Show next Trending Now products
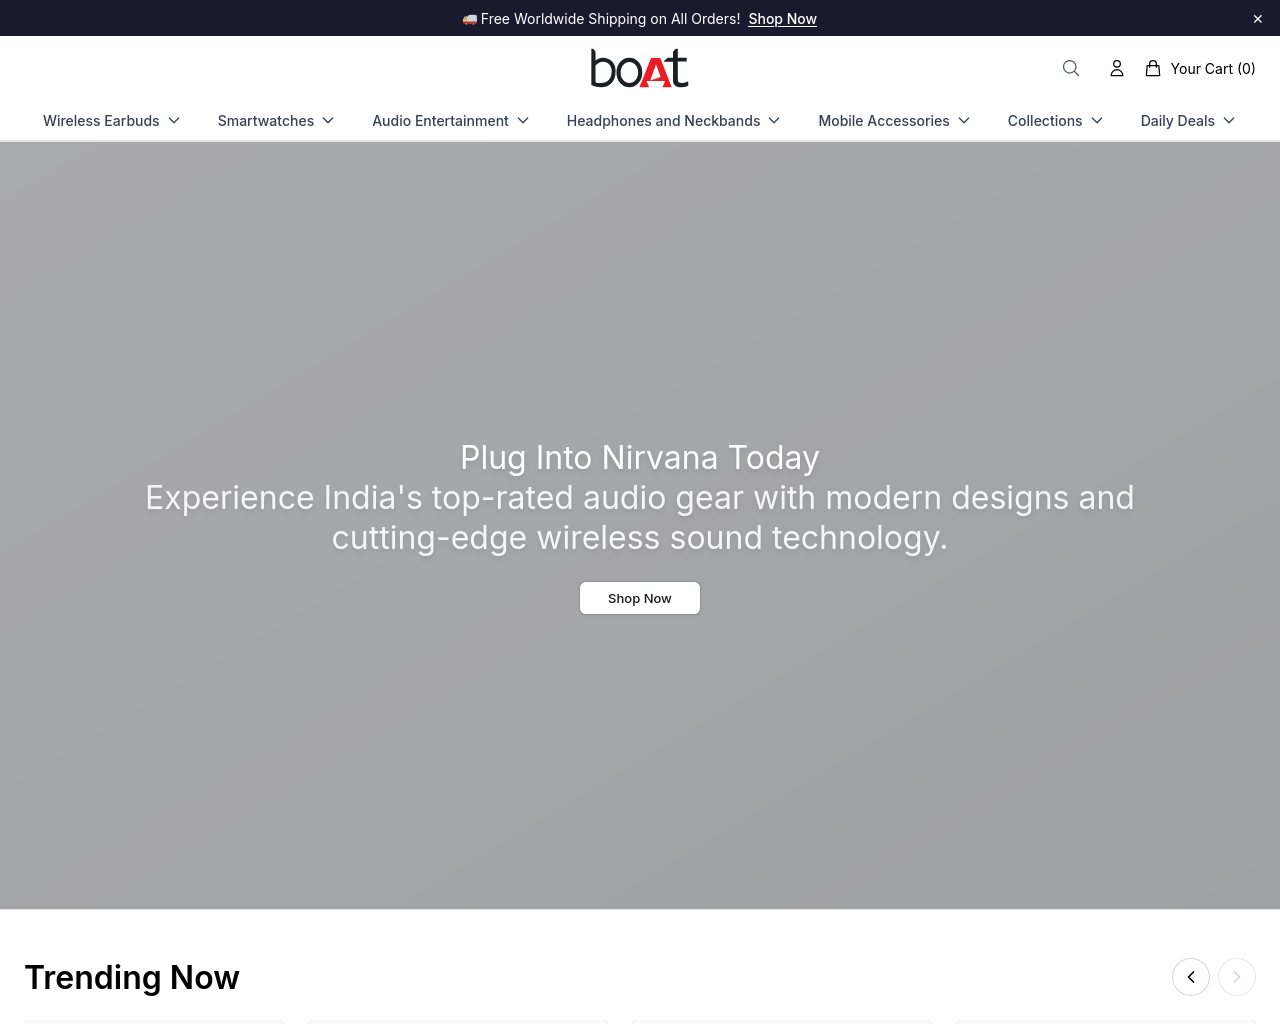 tap(1237, 977)
